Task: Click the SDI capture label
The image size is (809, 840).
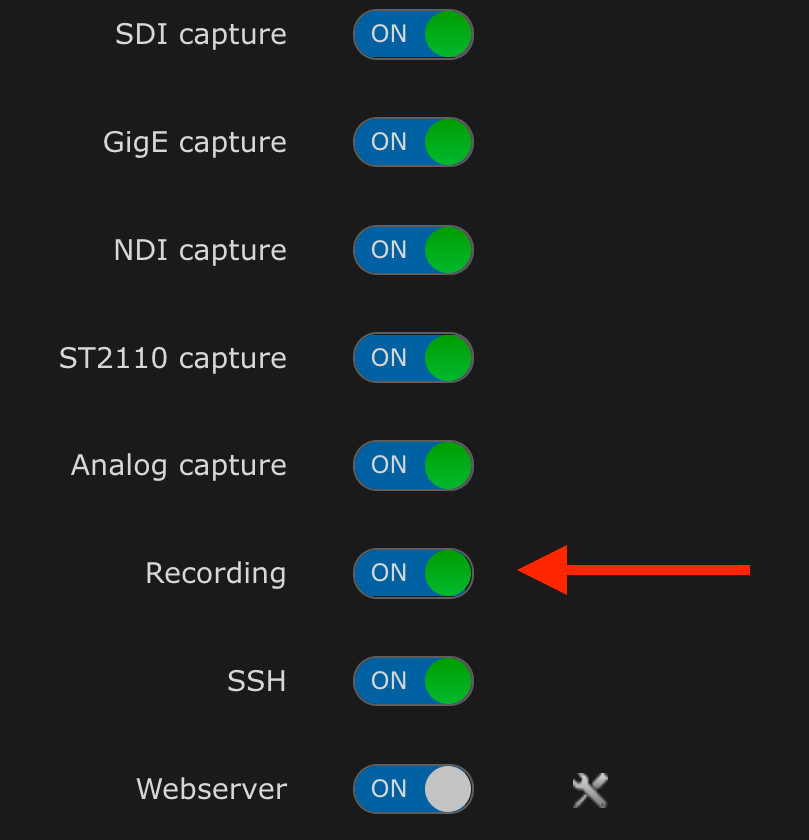Action: [x=201, y=34]
